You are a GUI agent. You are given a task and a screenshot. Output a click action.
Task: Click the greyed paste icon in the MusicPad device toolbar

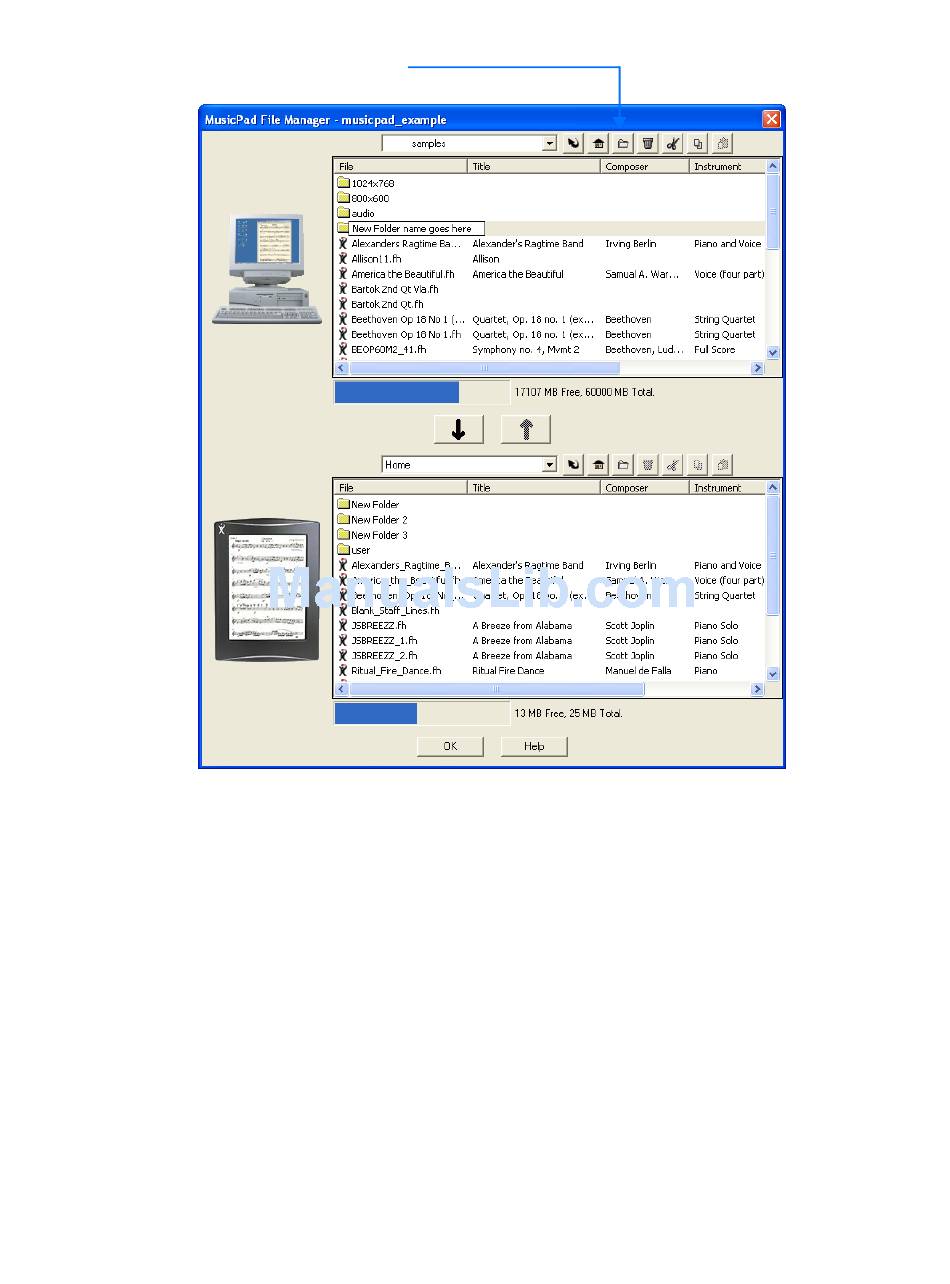[723, 465]
